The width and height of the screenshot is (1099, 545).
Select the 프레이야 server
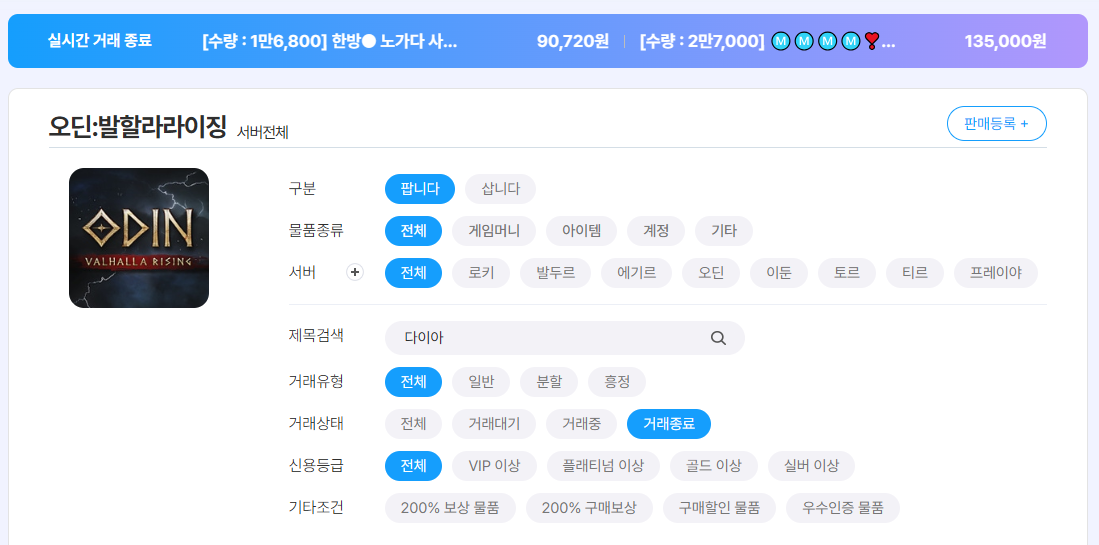(x=995, y=273)
